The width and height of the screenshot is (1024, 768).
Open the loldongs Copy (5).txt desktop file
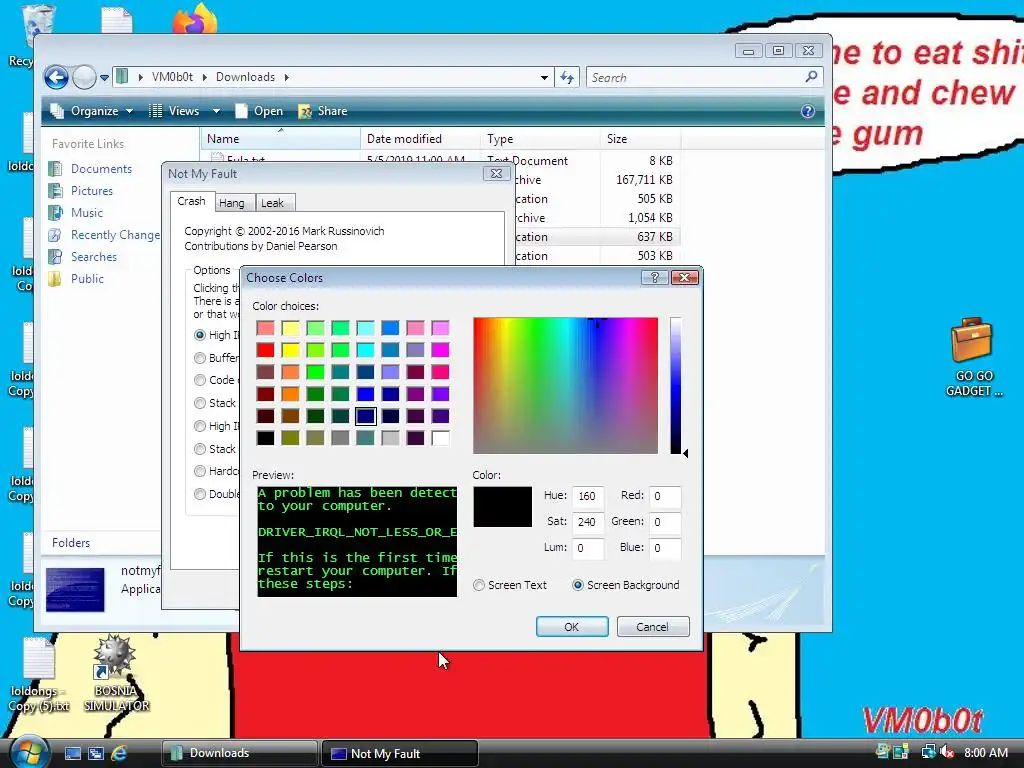click(x=39, y=675)
